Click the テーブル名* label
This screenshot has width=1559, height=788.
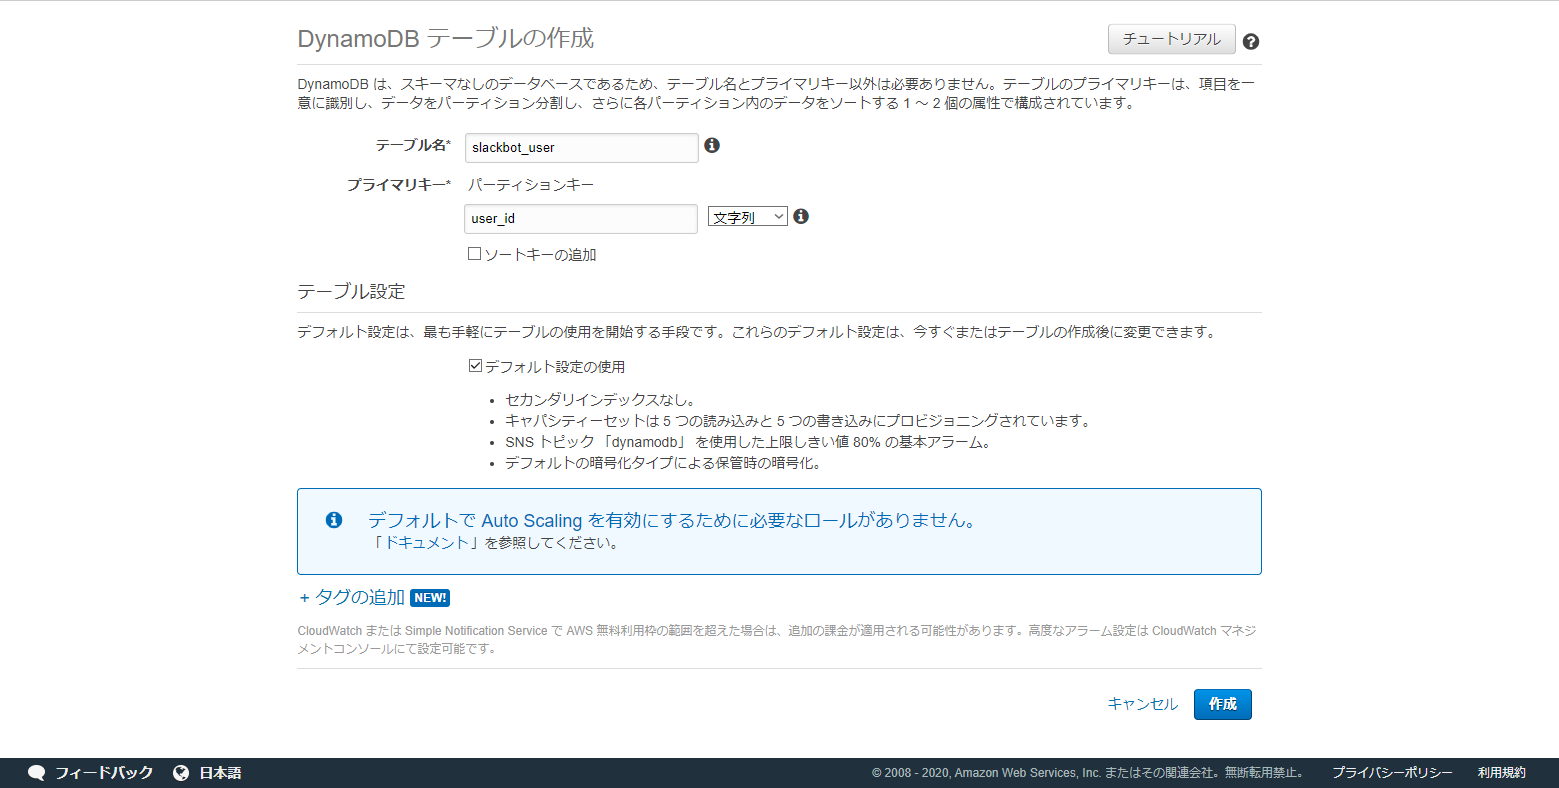click(413, 145)
